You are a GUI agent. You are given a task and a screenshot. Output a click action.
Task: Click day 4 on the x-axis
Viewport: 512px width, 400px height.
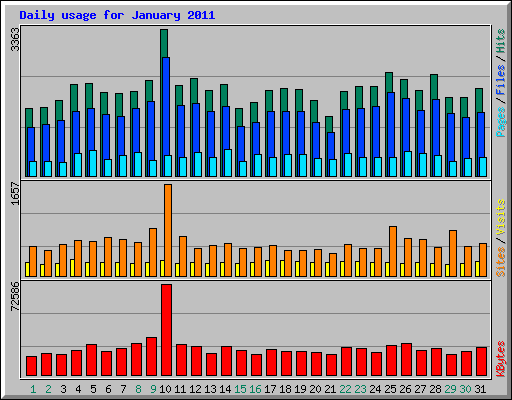(78, 389)
